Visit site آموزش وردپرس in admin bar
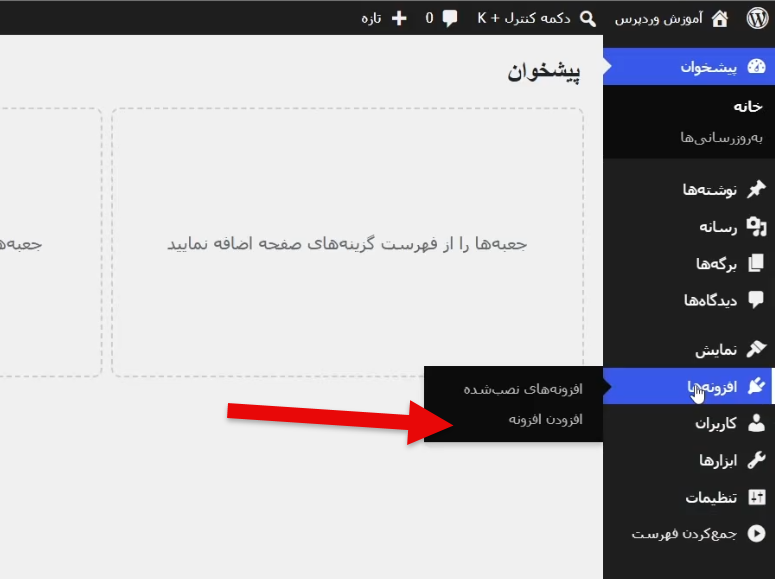The width and height of the screenshot is (775, 579). coord(658,19)
